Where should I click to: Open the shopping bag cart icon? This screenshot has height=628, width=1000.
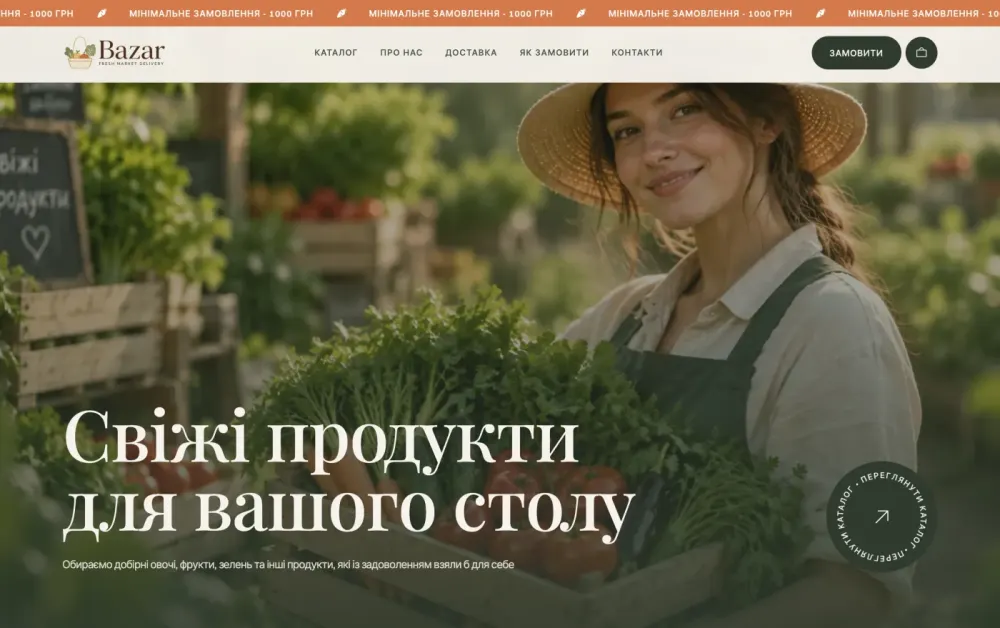point(921,53)
